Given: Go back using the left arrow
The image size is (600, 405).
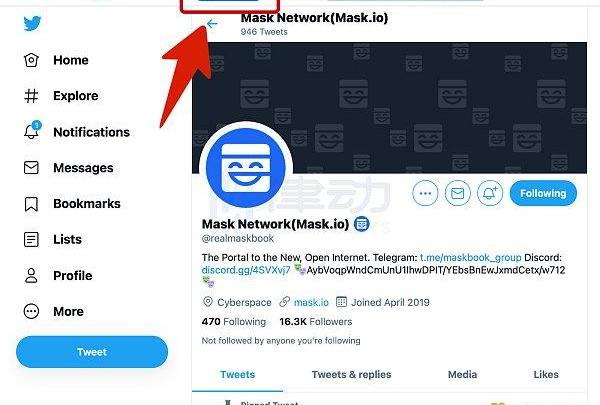Looking at the screenshot, I should [x=212, y=24].
